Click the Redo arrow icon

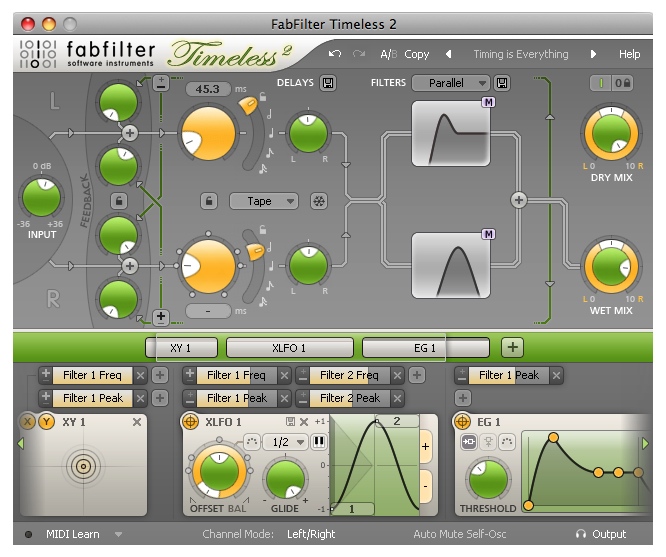[359, 54]
